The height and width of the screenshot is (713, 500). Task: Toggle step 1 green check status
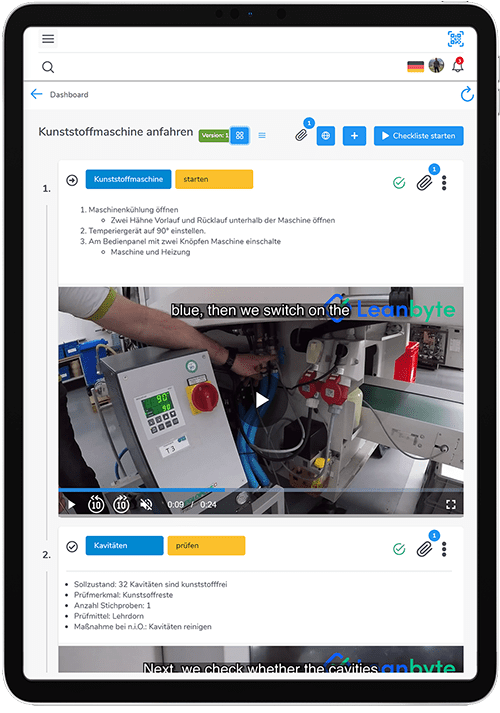(x=399, y=183)
